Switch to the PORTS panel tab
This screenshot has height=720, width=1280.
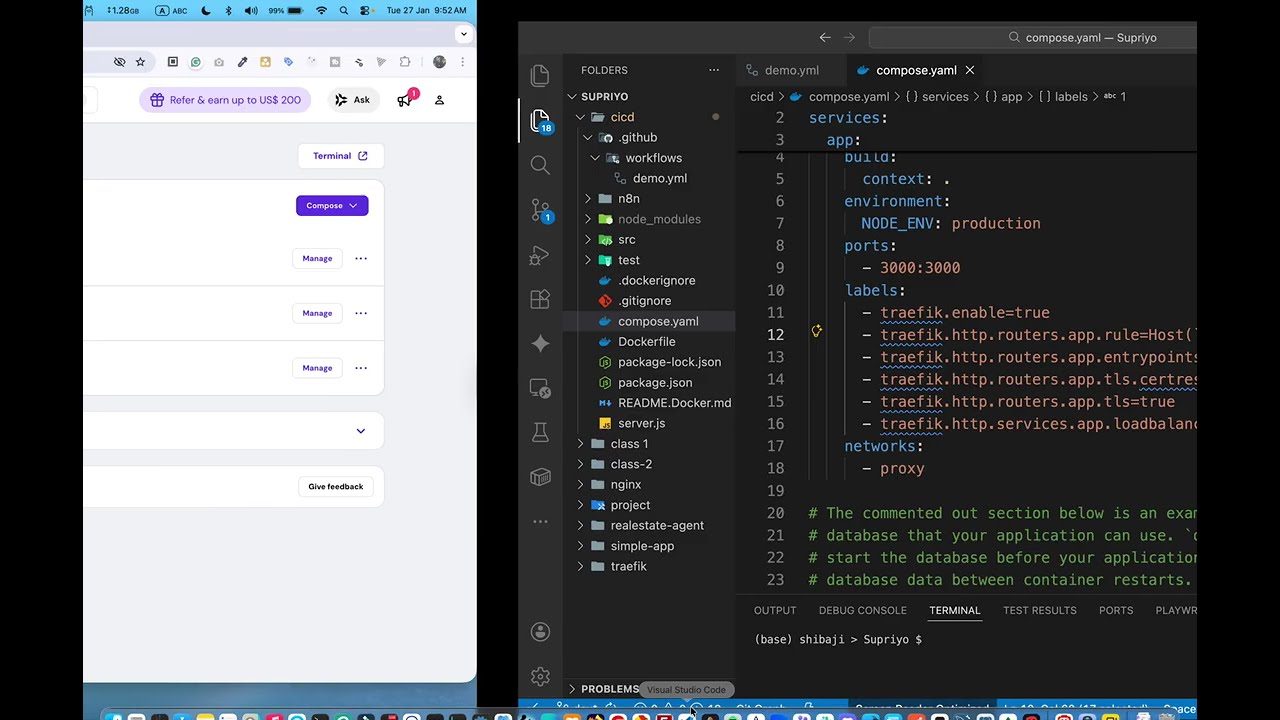tap(1116, 610)
